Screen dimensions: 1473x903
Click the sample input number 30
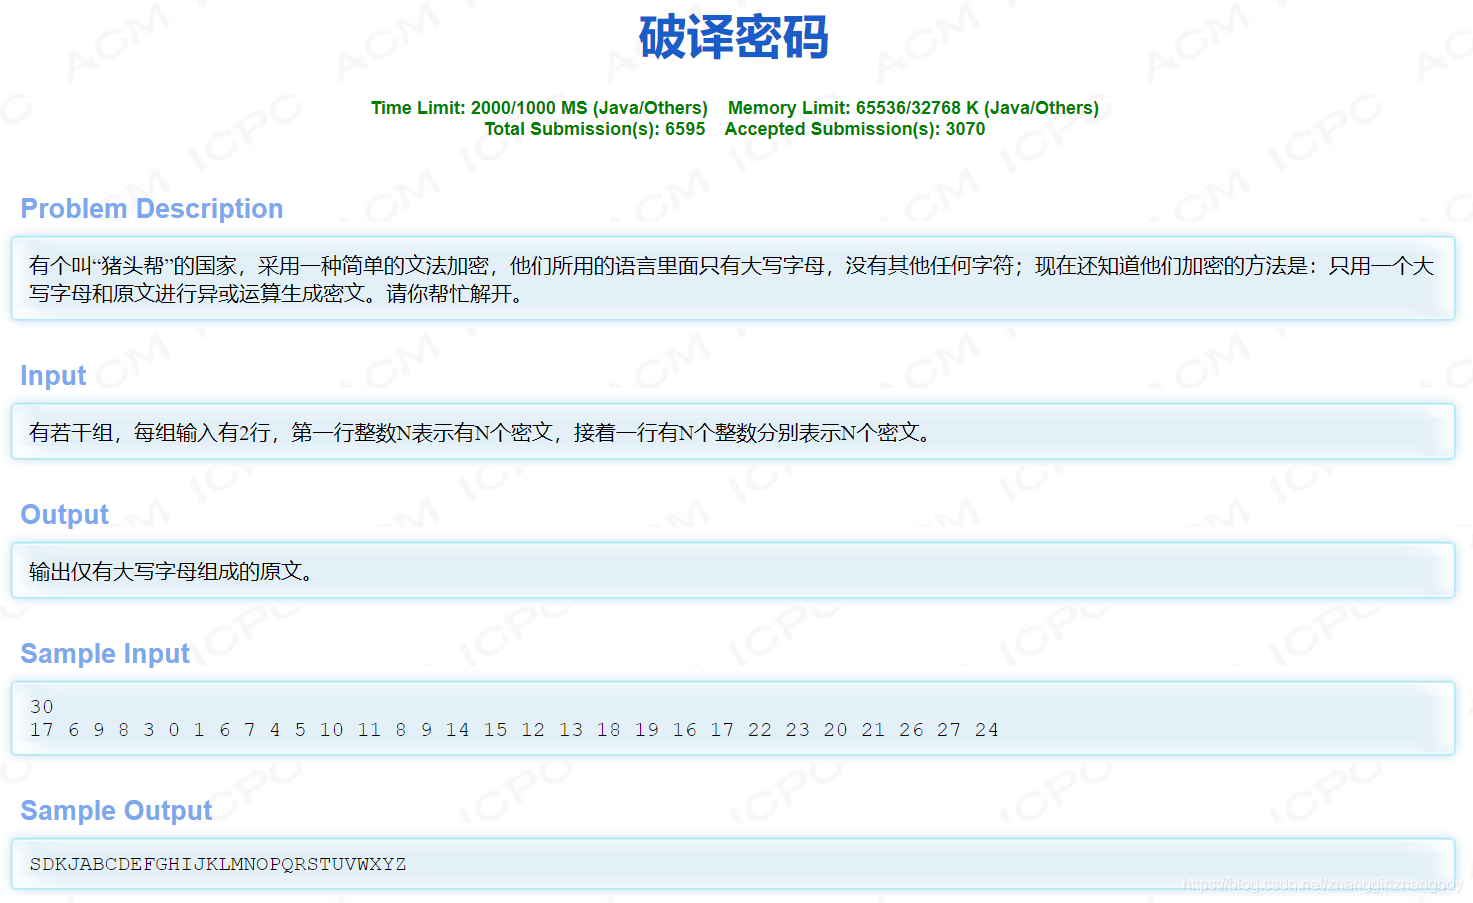pos(41,707)
